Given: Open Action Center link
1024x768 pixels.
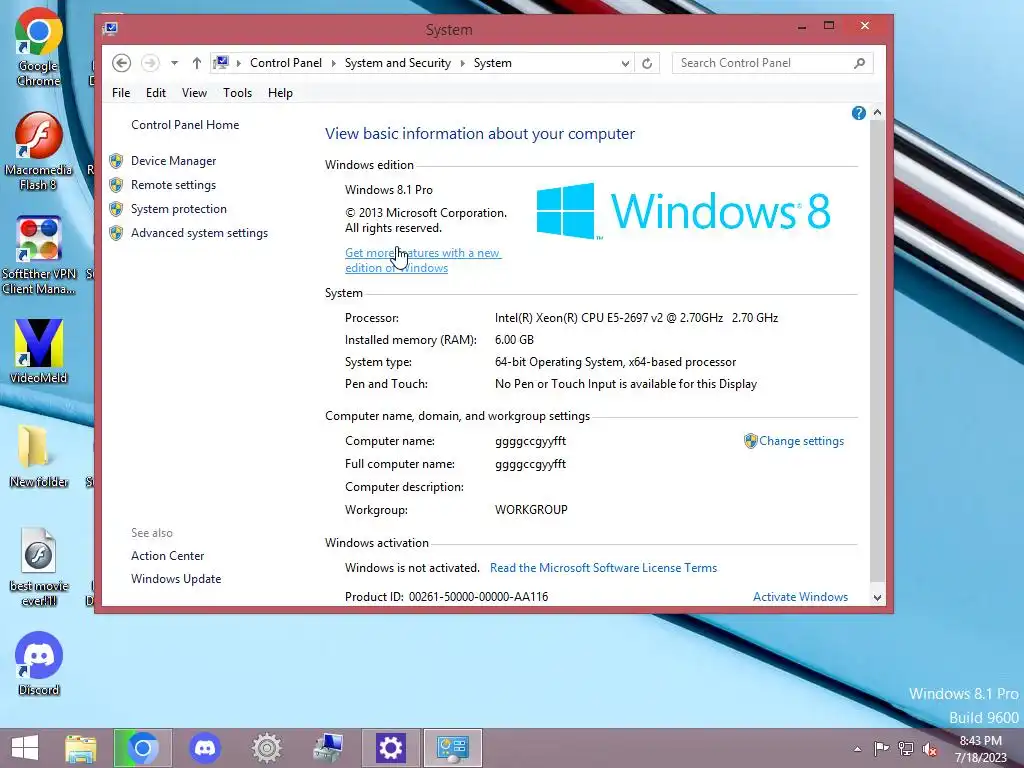Looking at the screenshot, I should tap(167, 556).
